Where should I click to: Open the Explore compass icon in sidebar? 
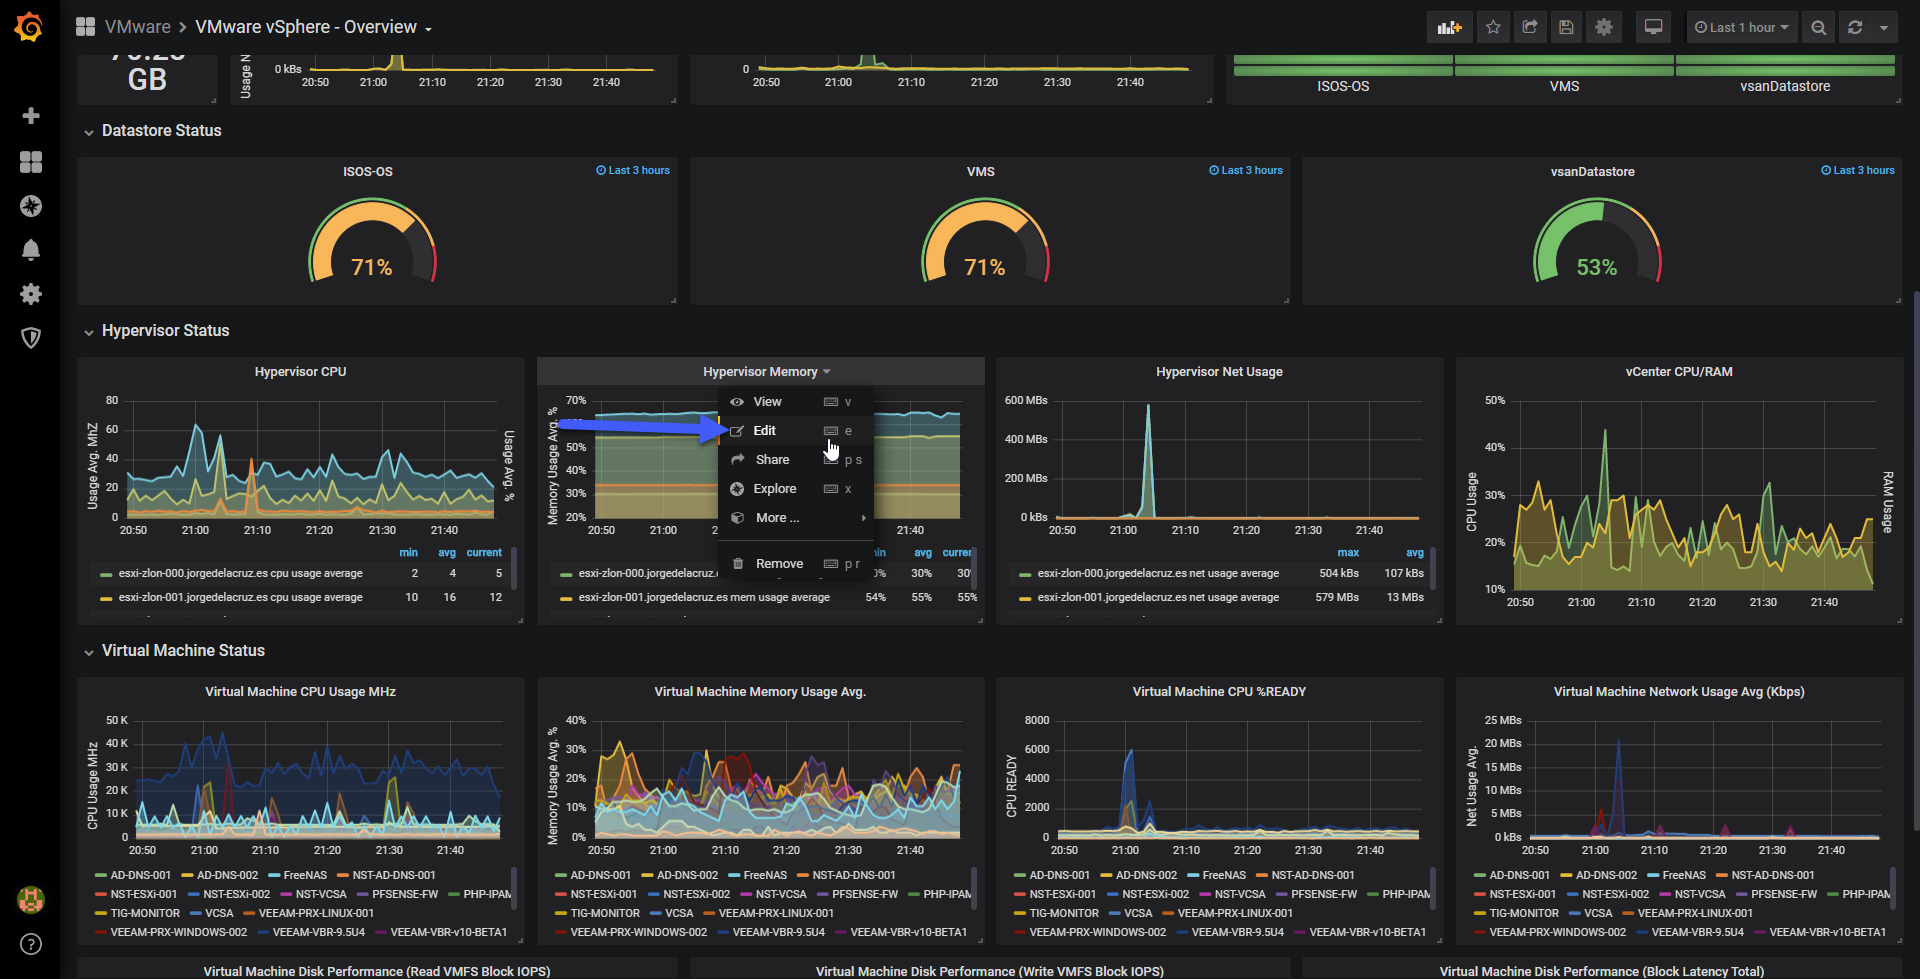pos(31,206)
